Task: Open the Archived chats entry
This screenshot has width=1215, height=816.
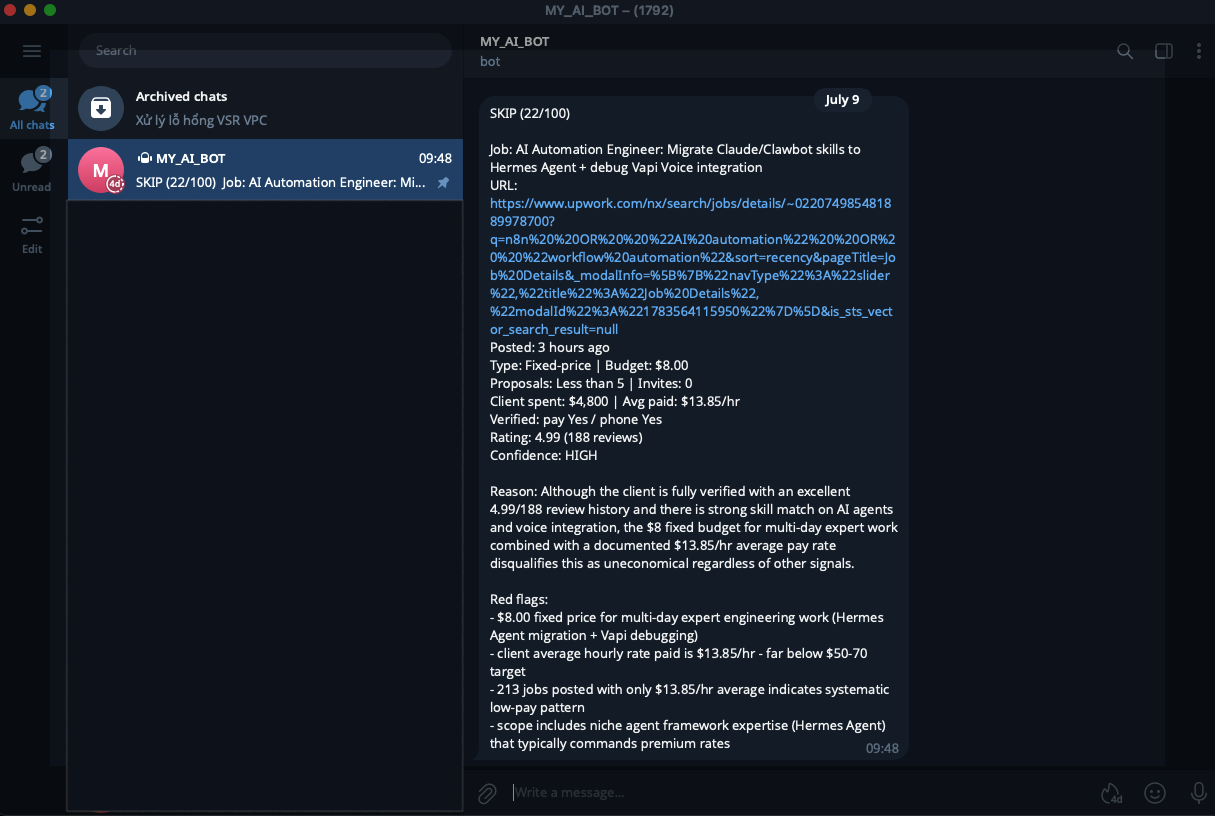Action: (265, 107)
